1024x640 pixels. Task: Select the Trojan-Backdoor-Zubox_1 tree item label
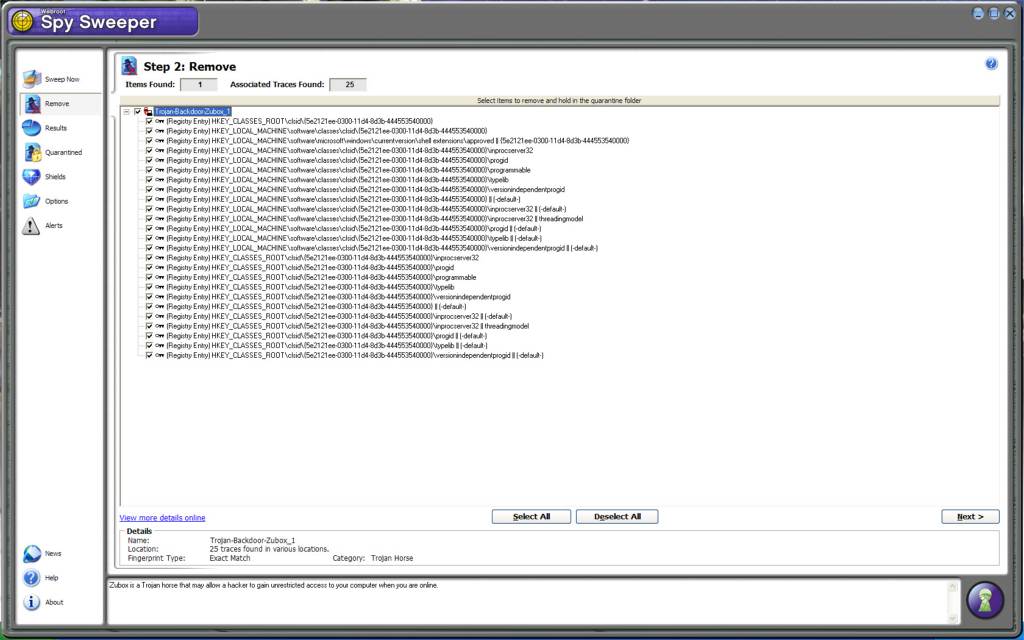click(x=193, y=112)
